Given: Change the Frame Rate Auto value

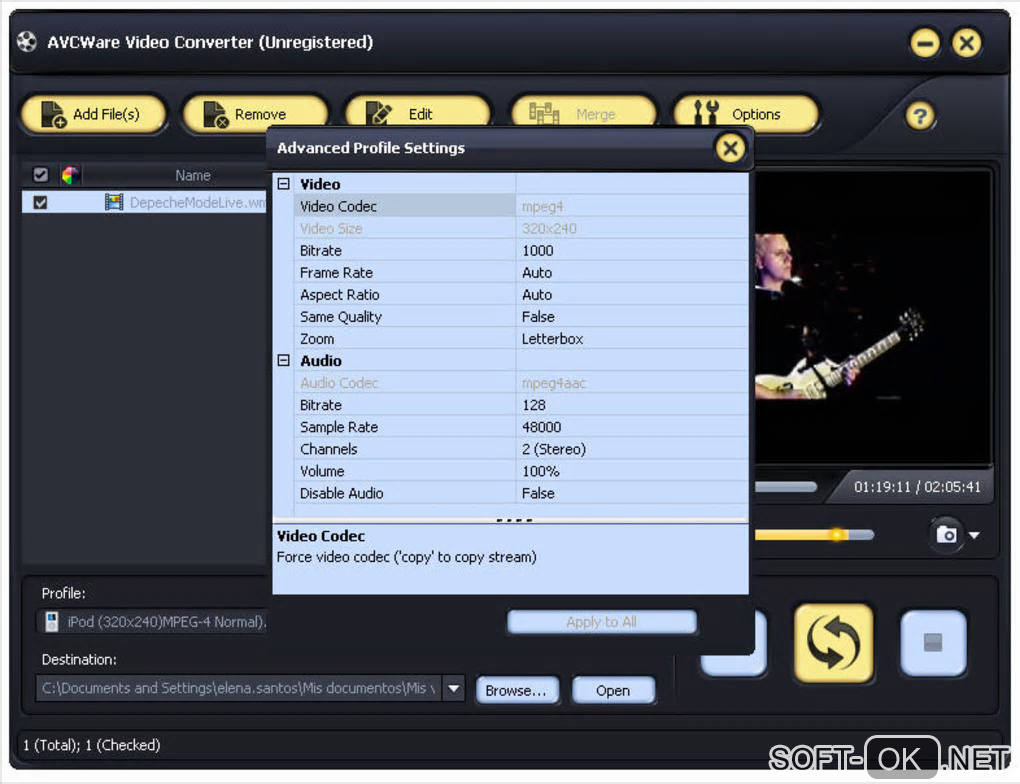Looking at the screenshot, I should coord(632,273).
